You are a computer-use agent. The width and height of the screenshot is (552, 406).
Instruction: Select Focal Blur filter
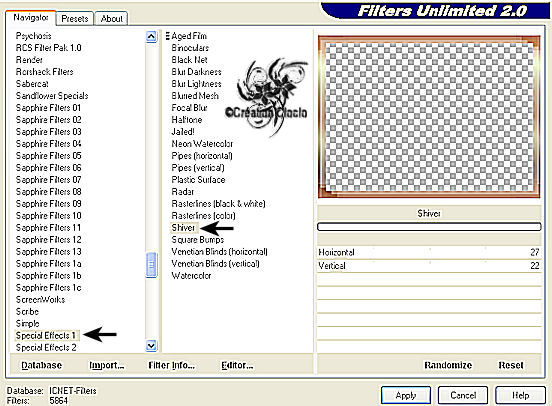point(189,108)
